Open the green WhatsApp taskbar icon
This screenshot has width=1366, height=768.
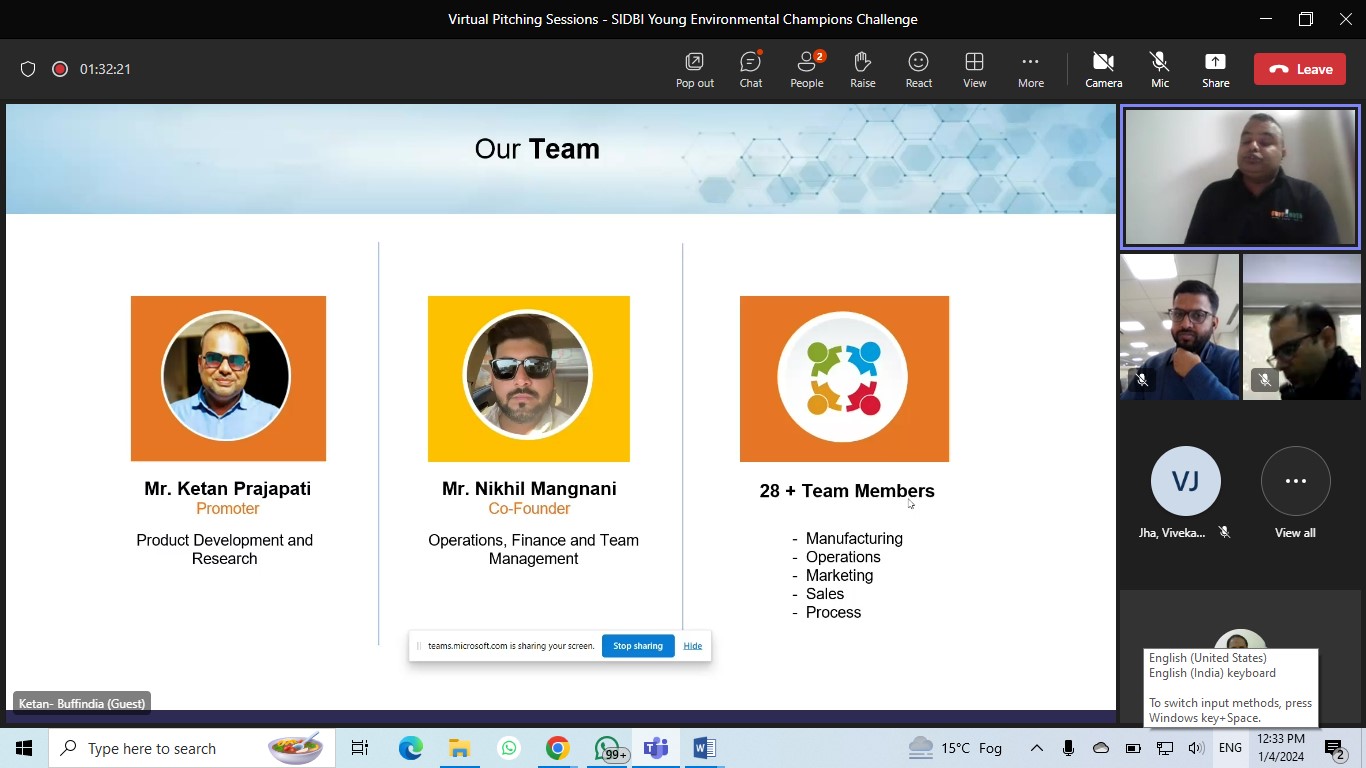pos(509,748)
